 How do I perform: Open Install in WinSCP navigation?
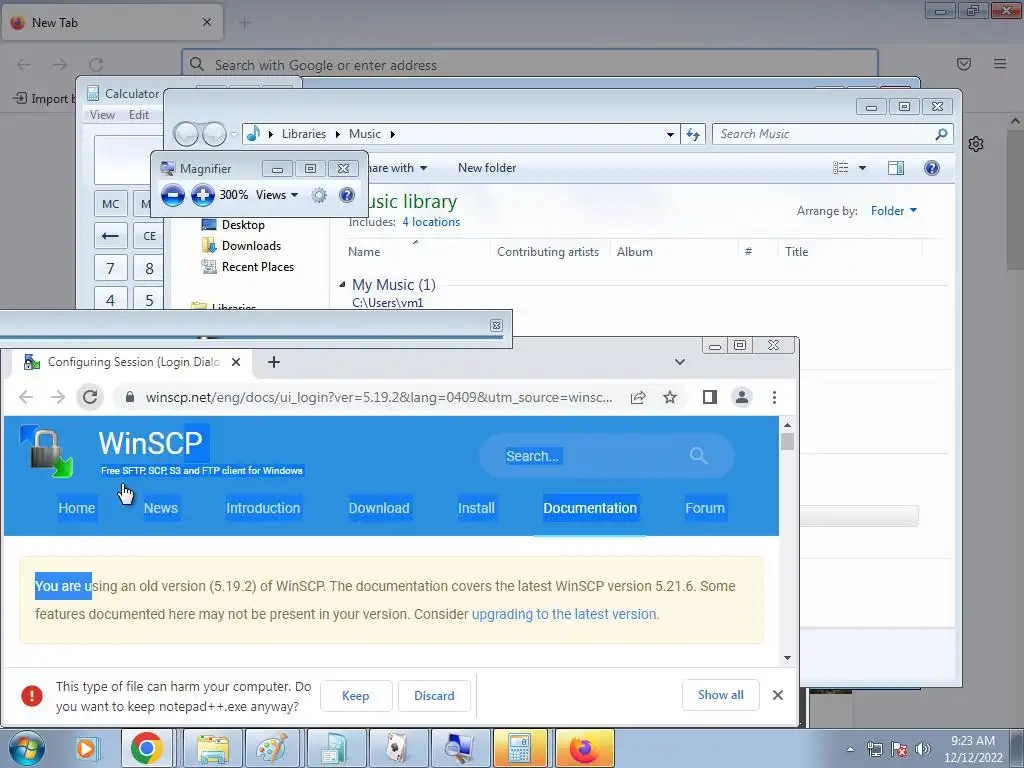click(476, 508)
